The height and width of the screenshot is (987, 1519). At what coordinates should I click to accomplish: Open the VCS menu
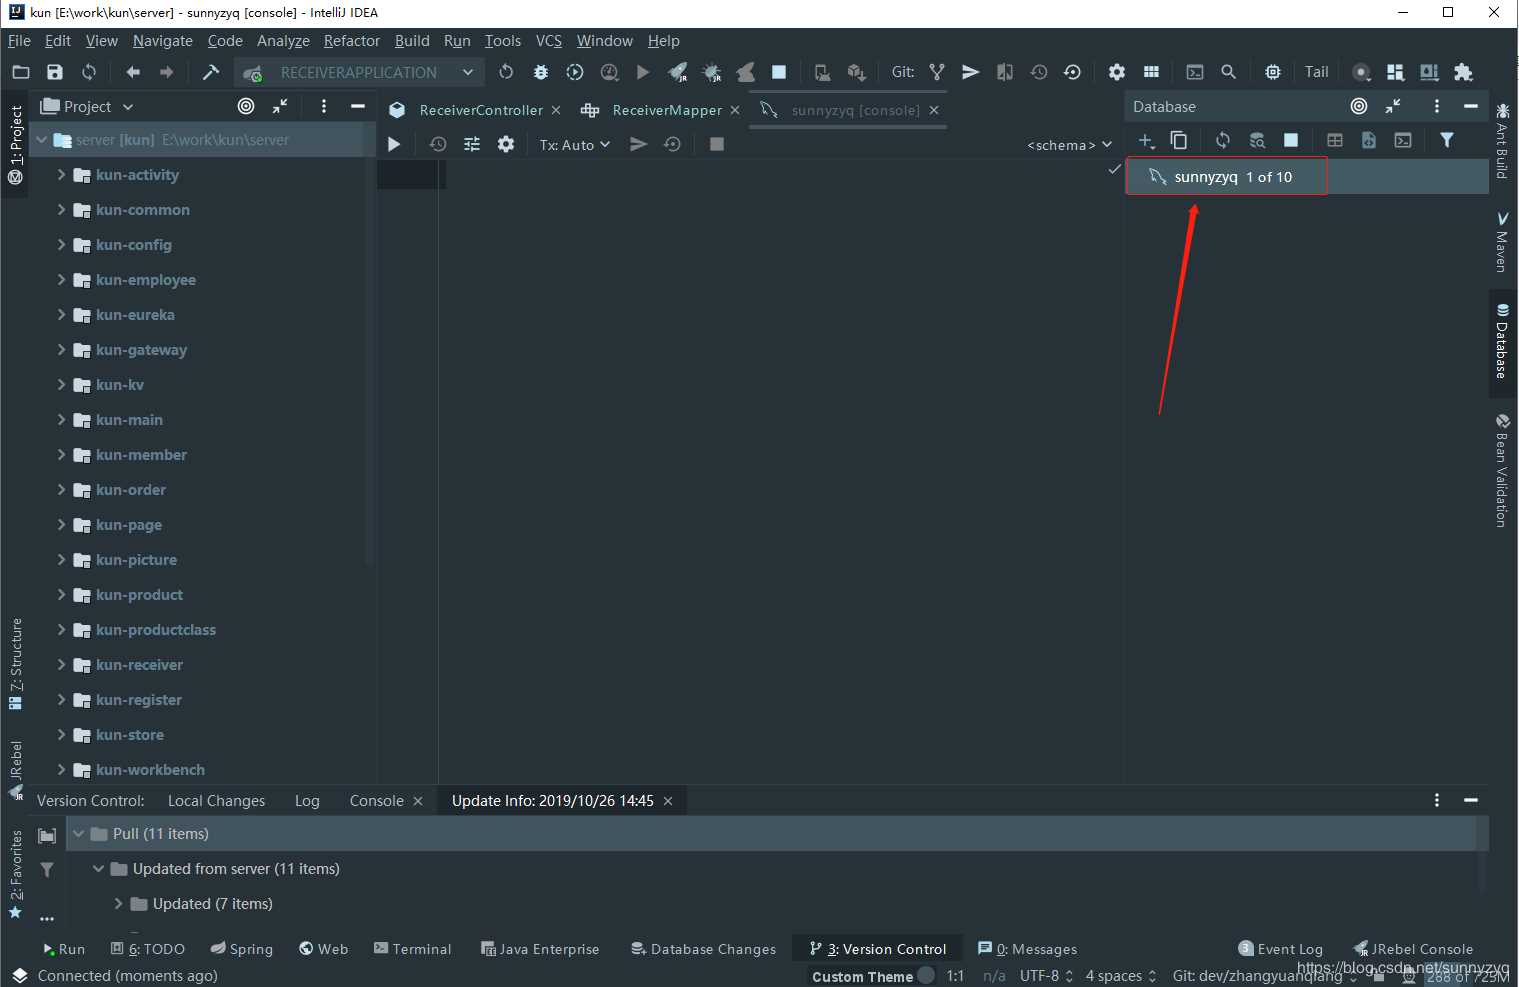tap(549, 41)
